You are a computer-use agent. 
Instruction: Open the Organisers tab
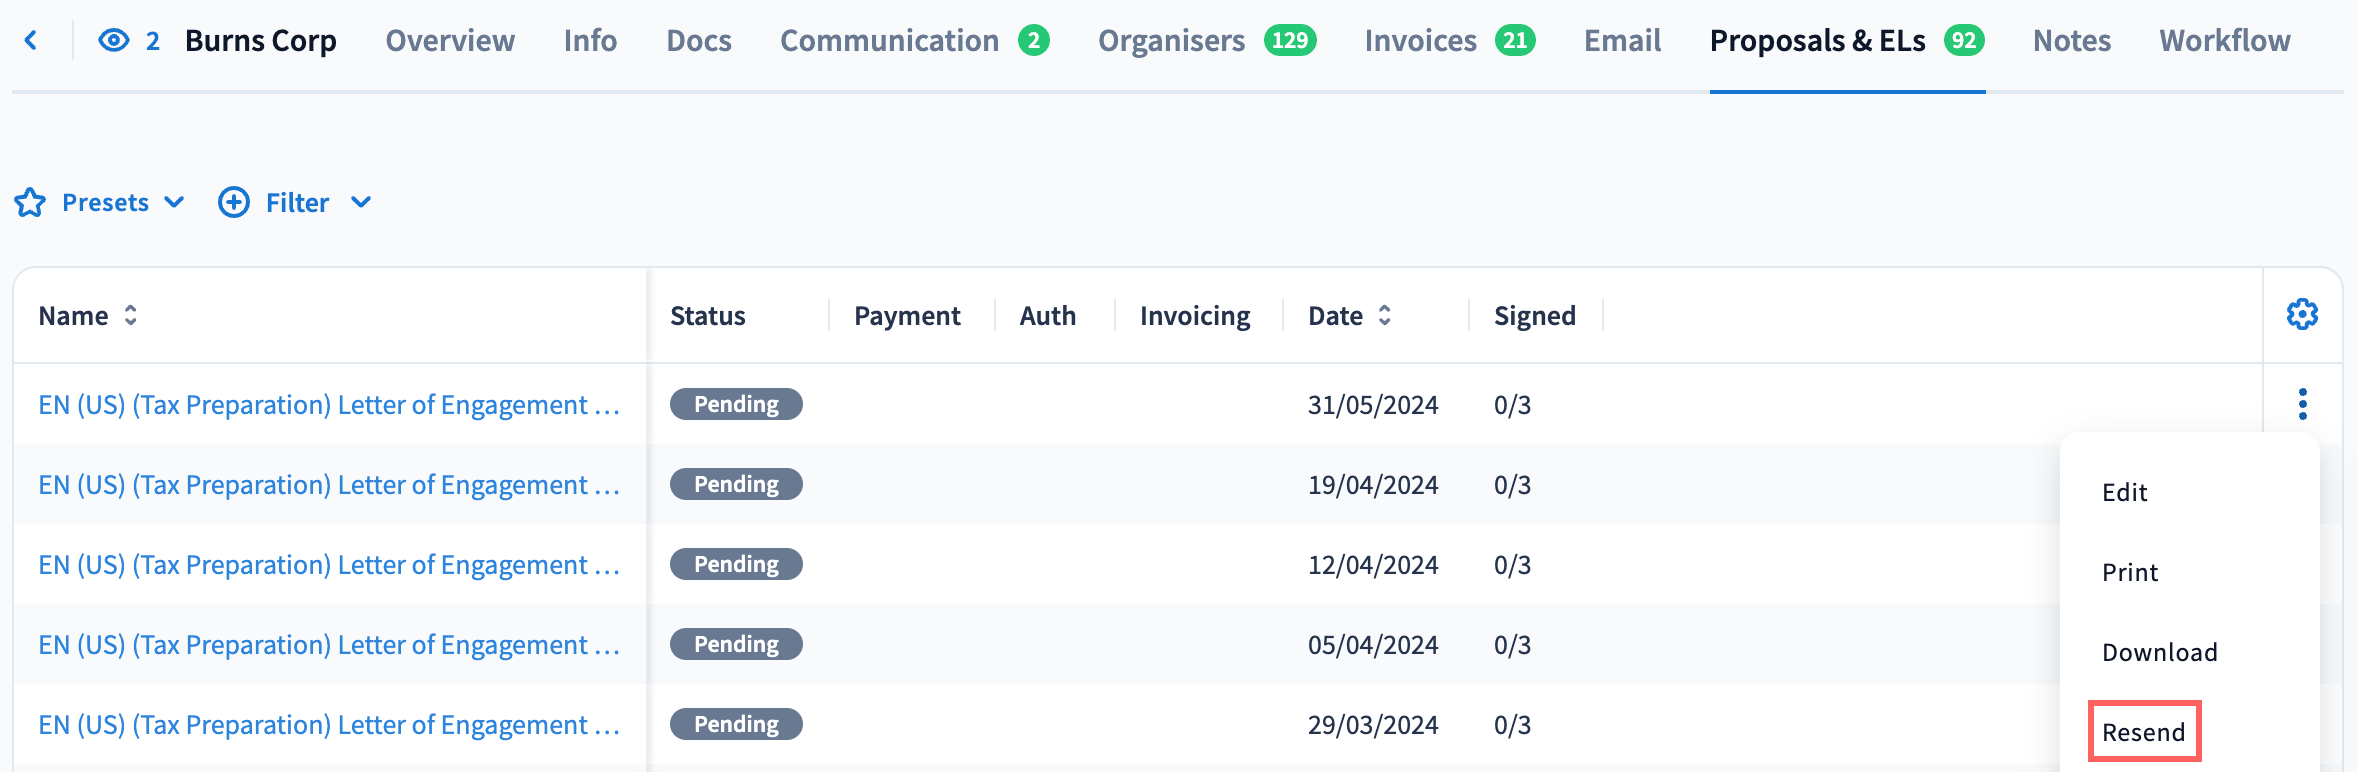point(1171,41)
